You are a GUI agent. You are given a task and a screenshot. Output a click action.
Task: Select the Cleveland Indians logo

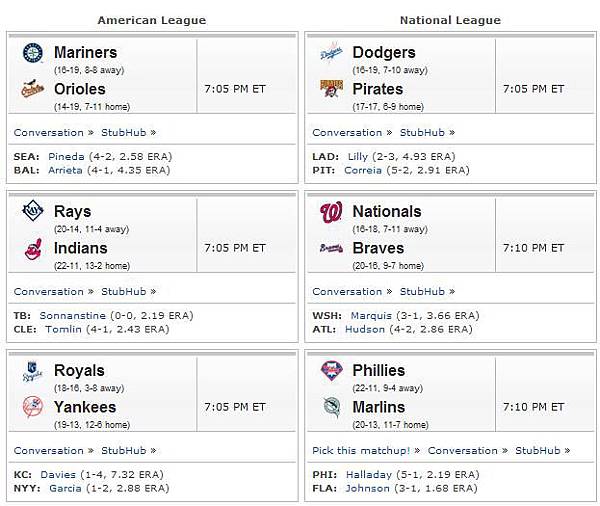(x=33, y=249)
